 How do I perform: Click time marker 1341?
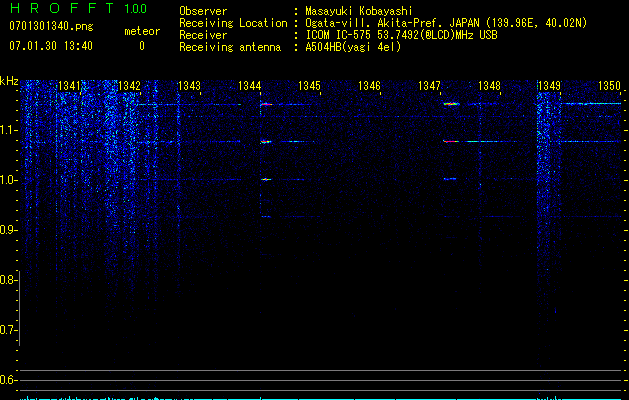click(69, 85)
